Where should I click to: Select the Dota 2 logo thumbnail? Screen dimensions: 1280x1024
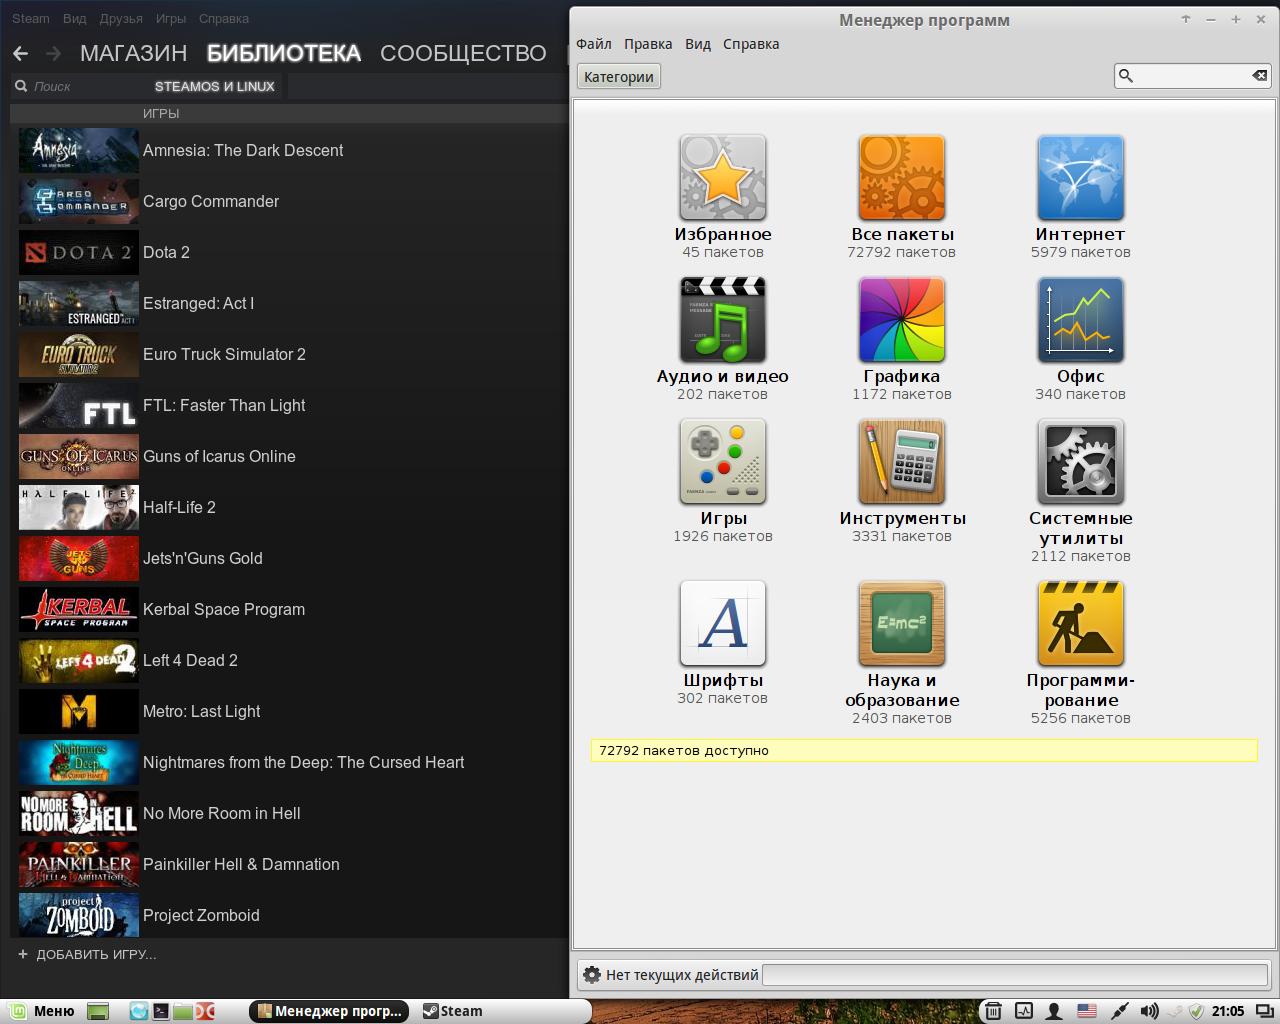click(x=79, y=253)
